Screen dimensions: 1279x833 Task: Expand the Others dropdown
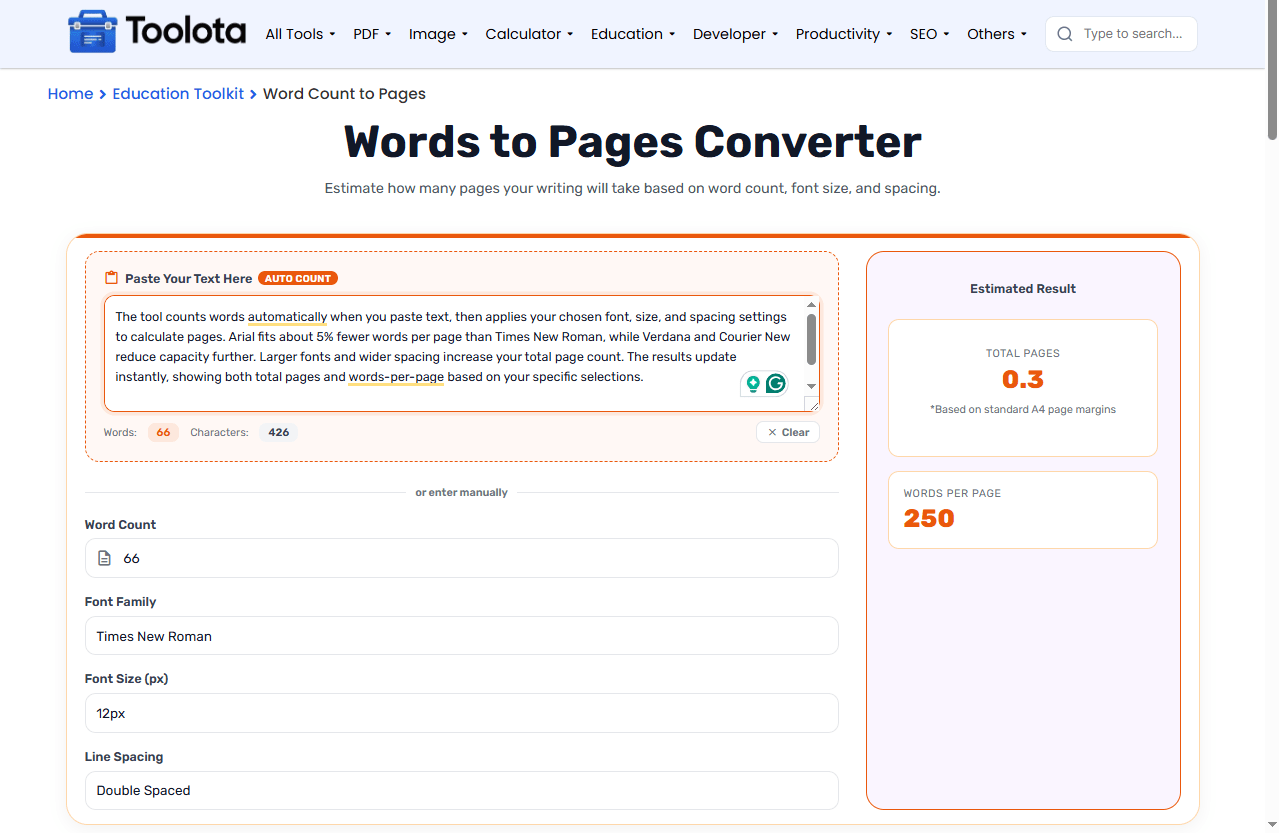997,34
